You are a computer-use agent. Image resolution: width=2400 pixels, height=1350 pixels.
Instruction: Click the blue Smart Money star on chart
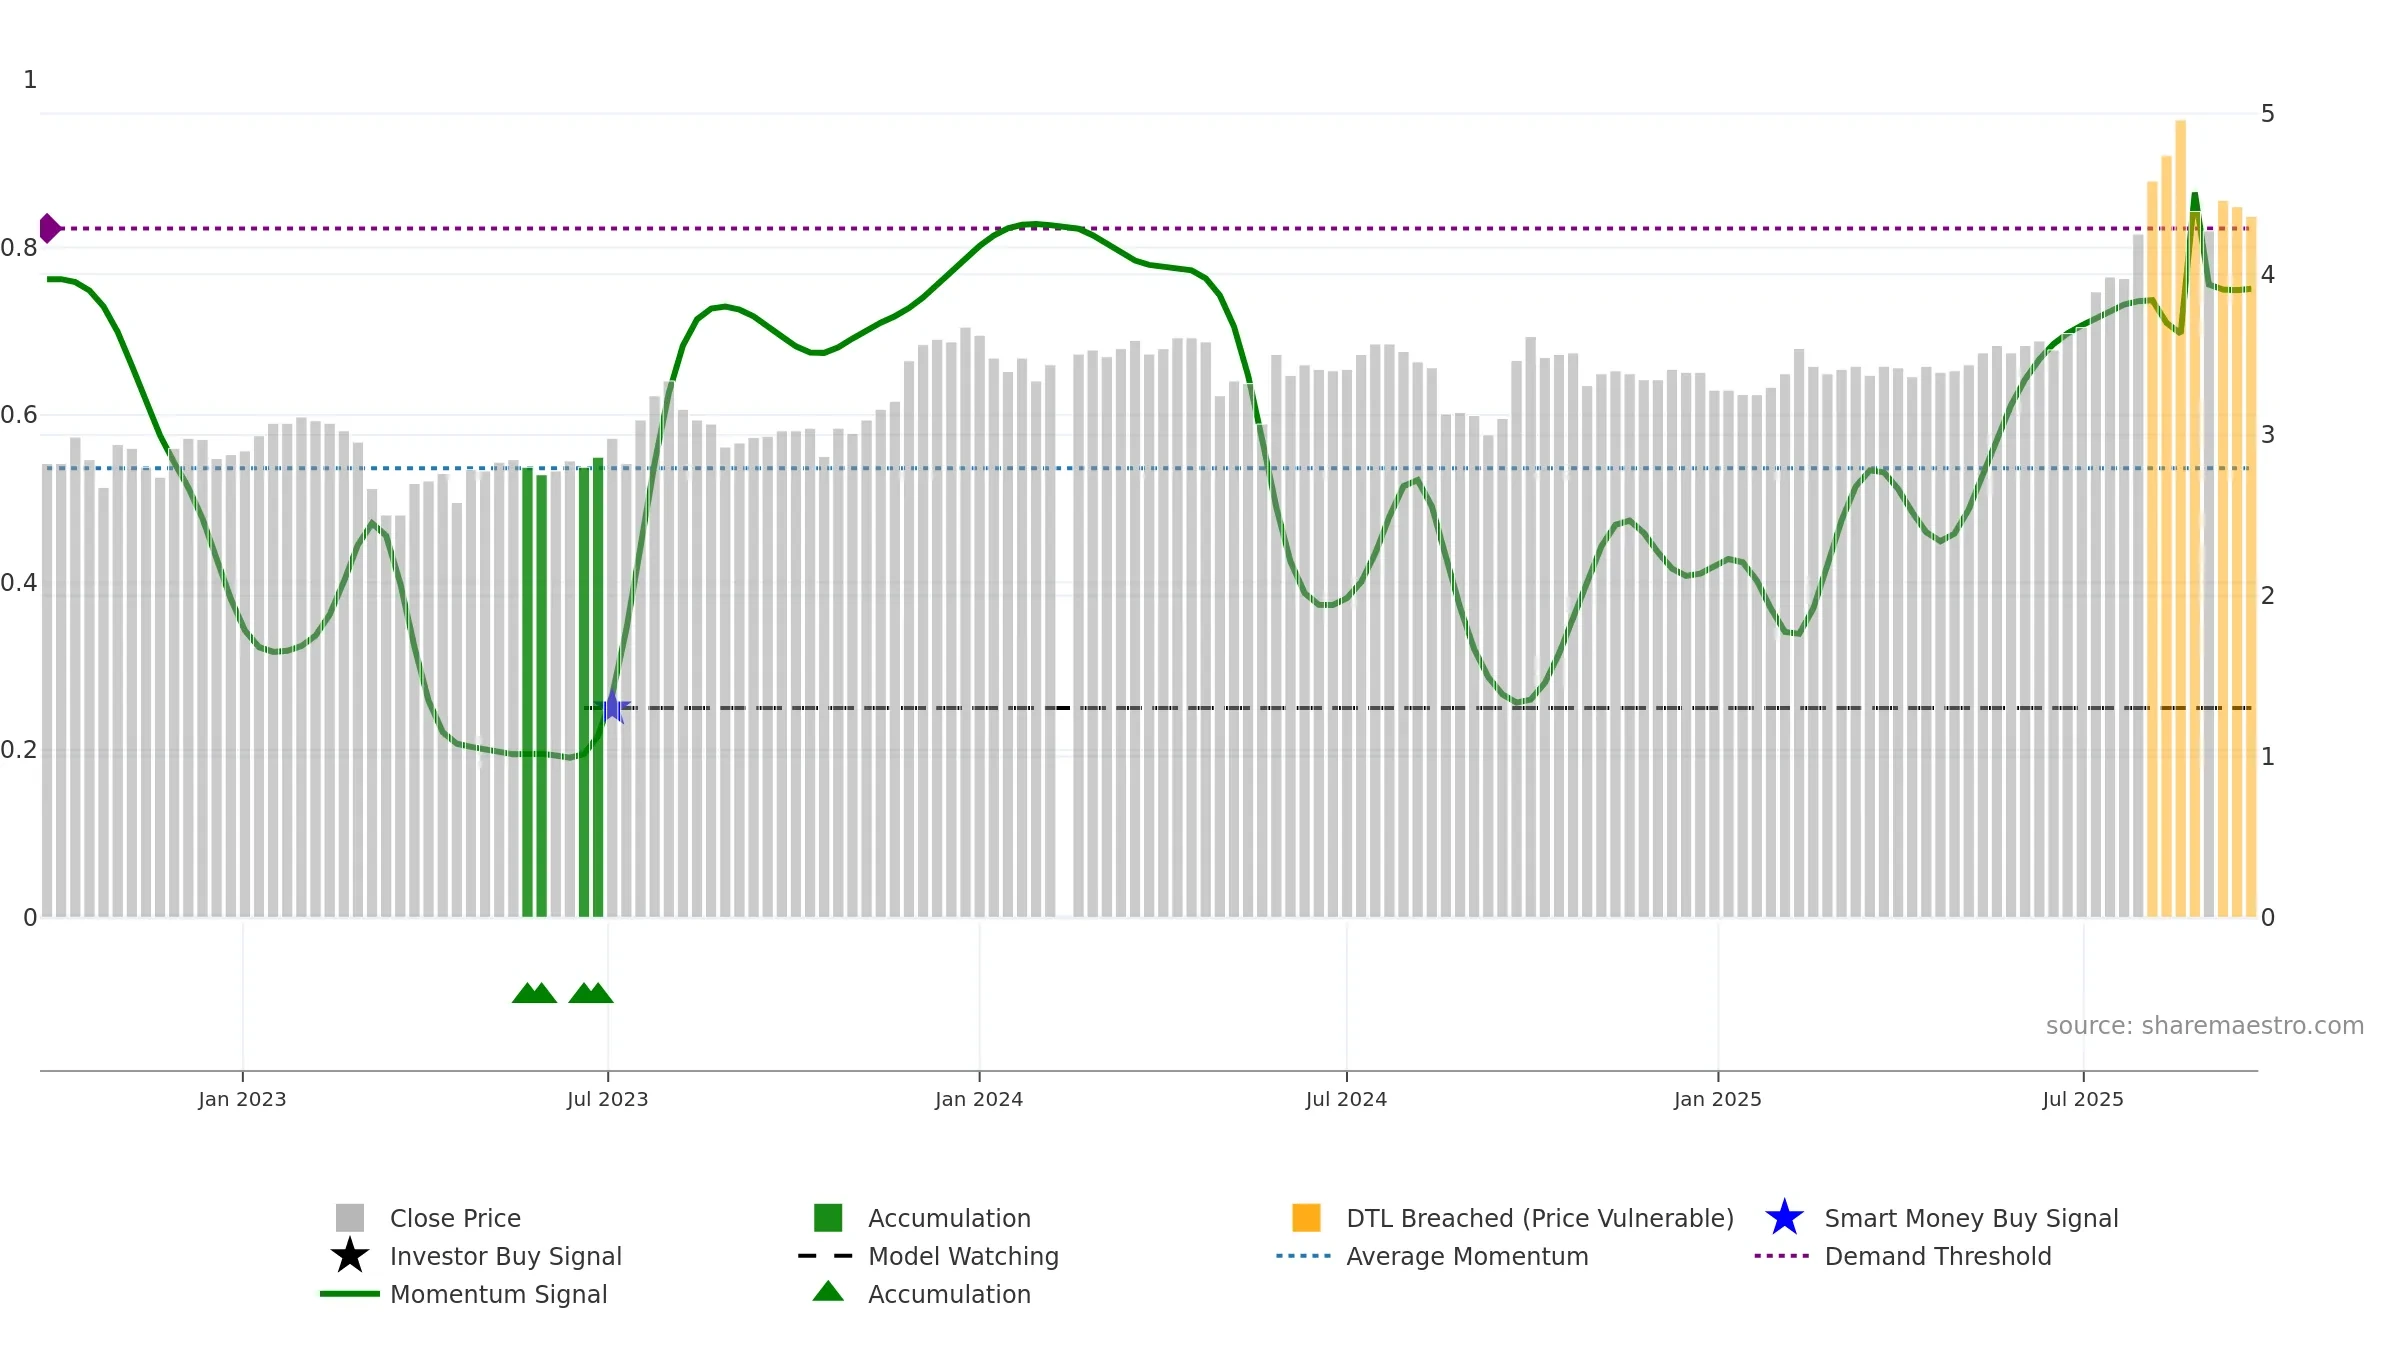tap(612, 707)
